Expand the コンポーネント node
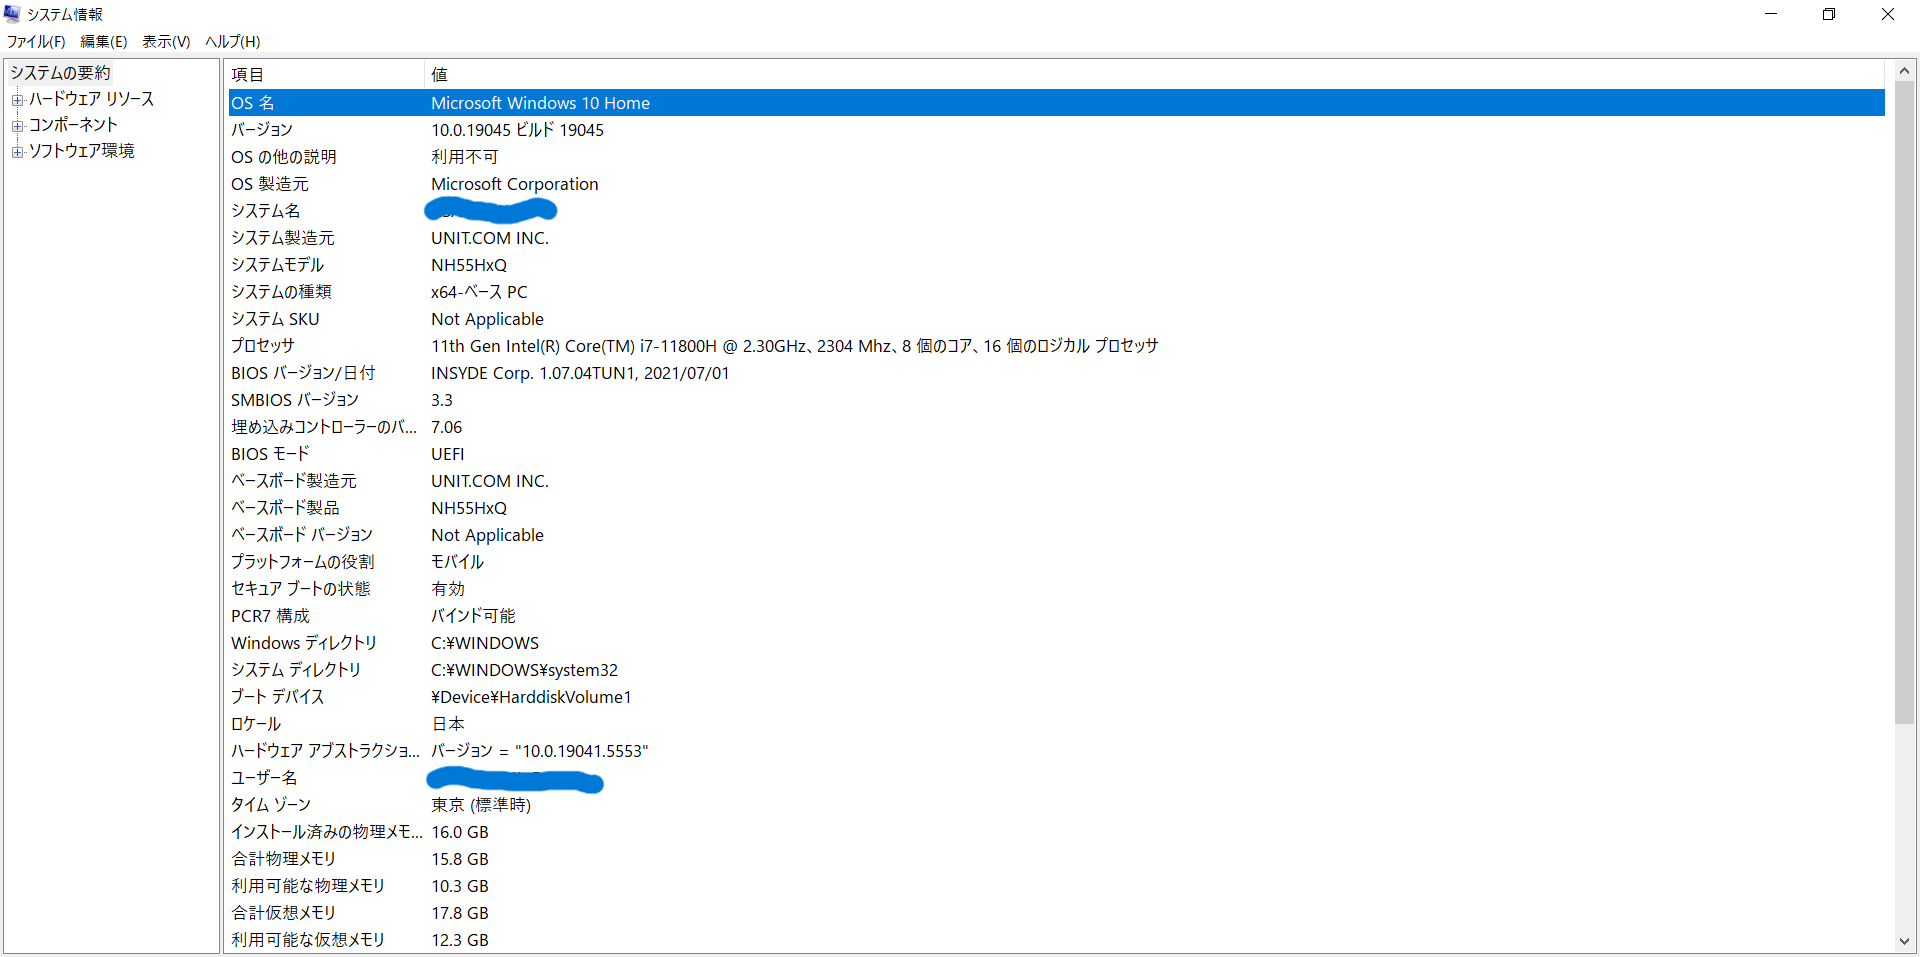1920x957 pixels. coord(17,126)
